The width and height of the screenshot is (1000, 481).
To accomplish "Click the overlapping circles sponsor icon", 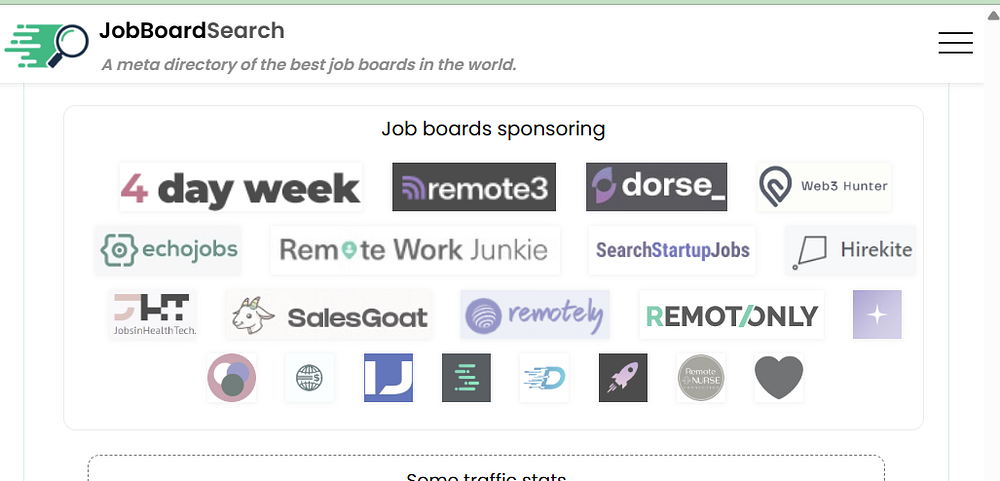I will 232,378.
